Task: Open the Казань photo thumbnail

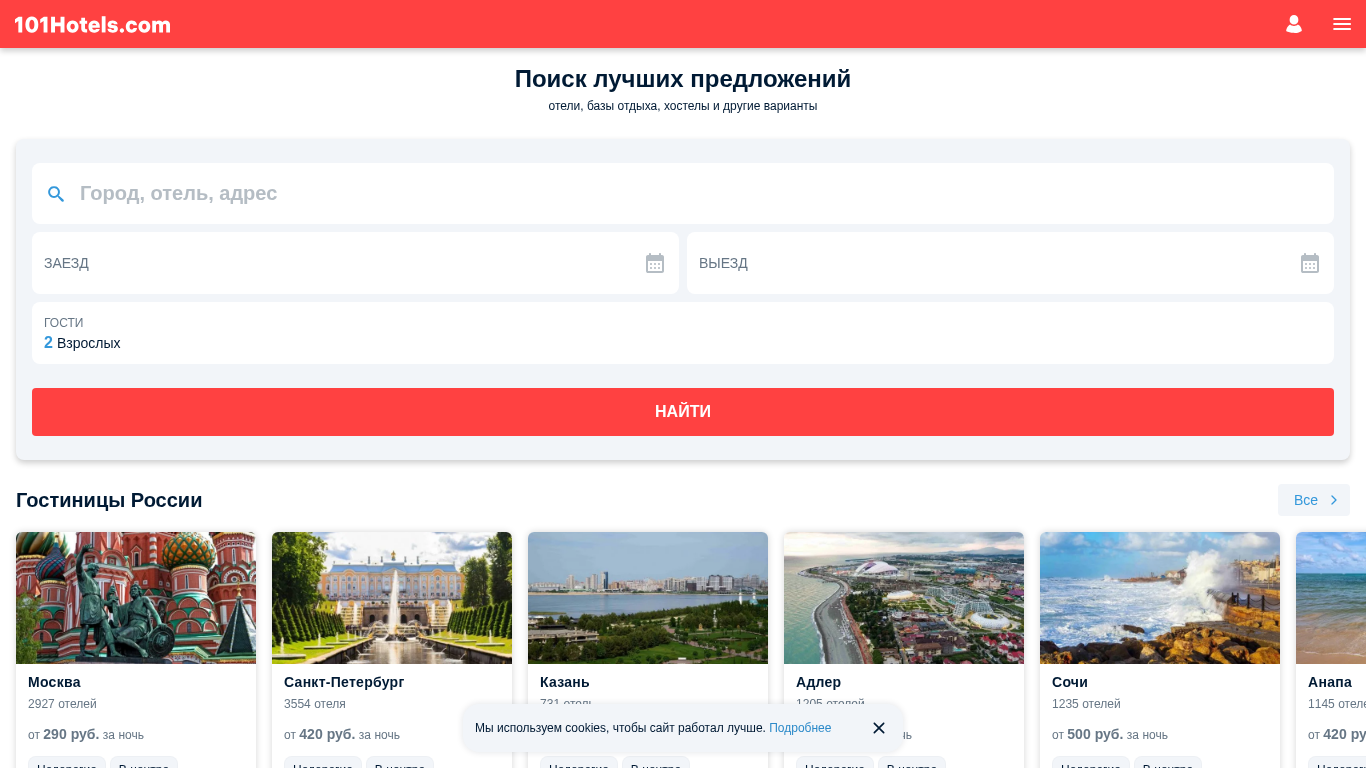Action: [648, 598]
